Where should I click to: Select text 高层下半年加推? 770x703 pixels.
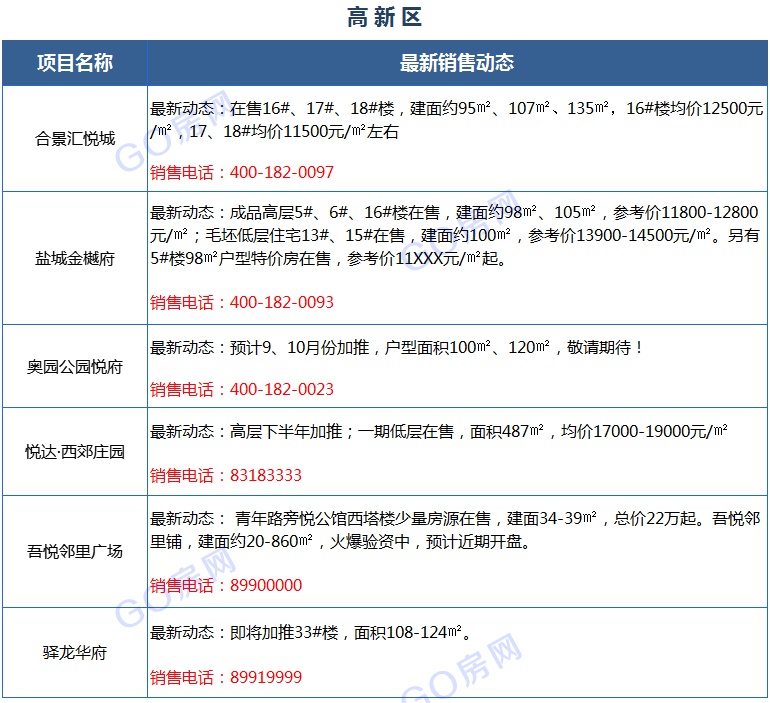coord(286,432)
